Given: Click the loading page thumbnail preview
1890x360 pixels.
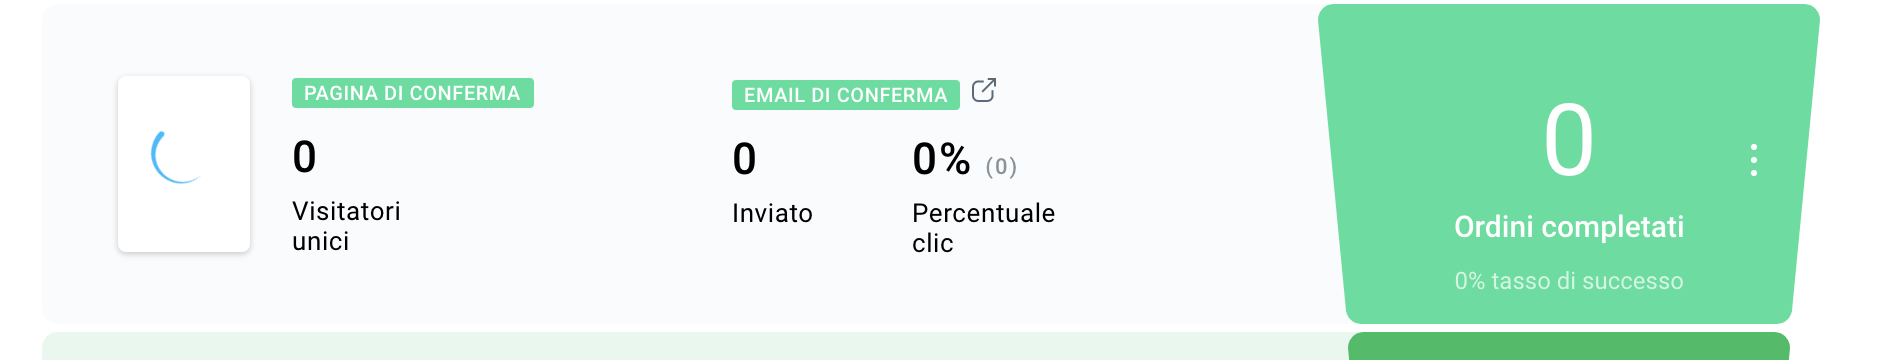Looking at the screenshot, I should click(184, 164).
